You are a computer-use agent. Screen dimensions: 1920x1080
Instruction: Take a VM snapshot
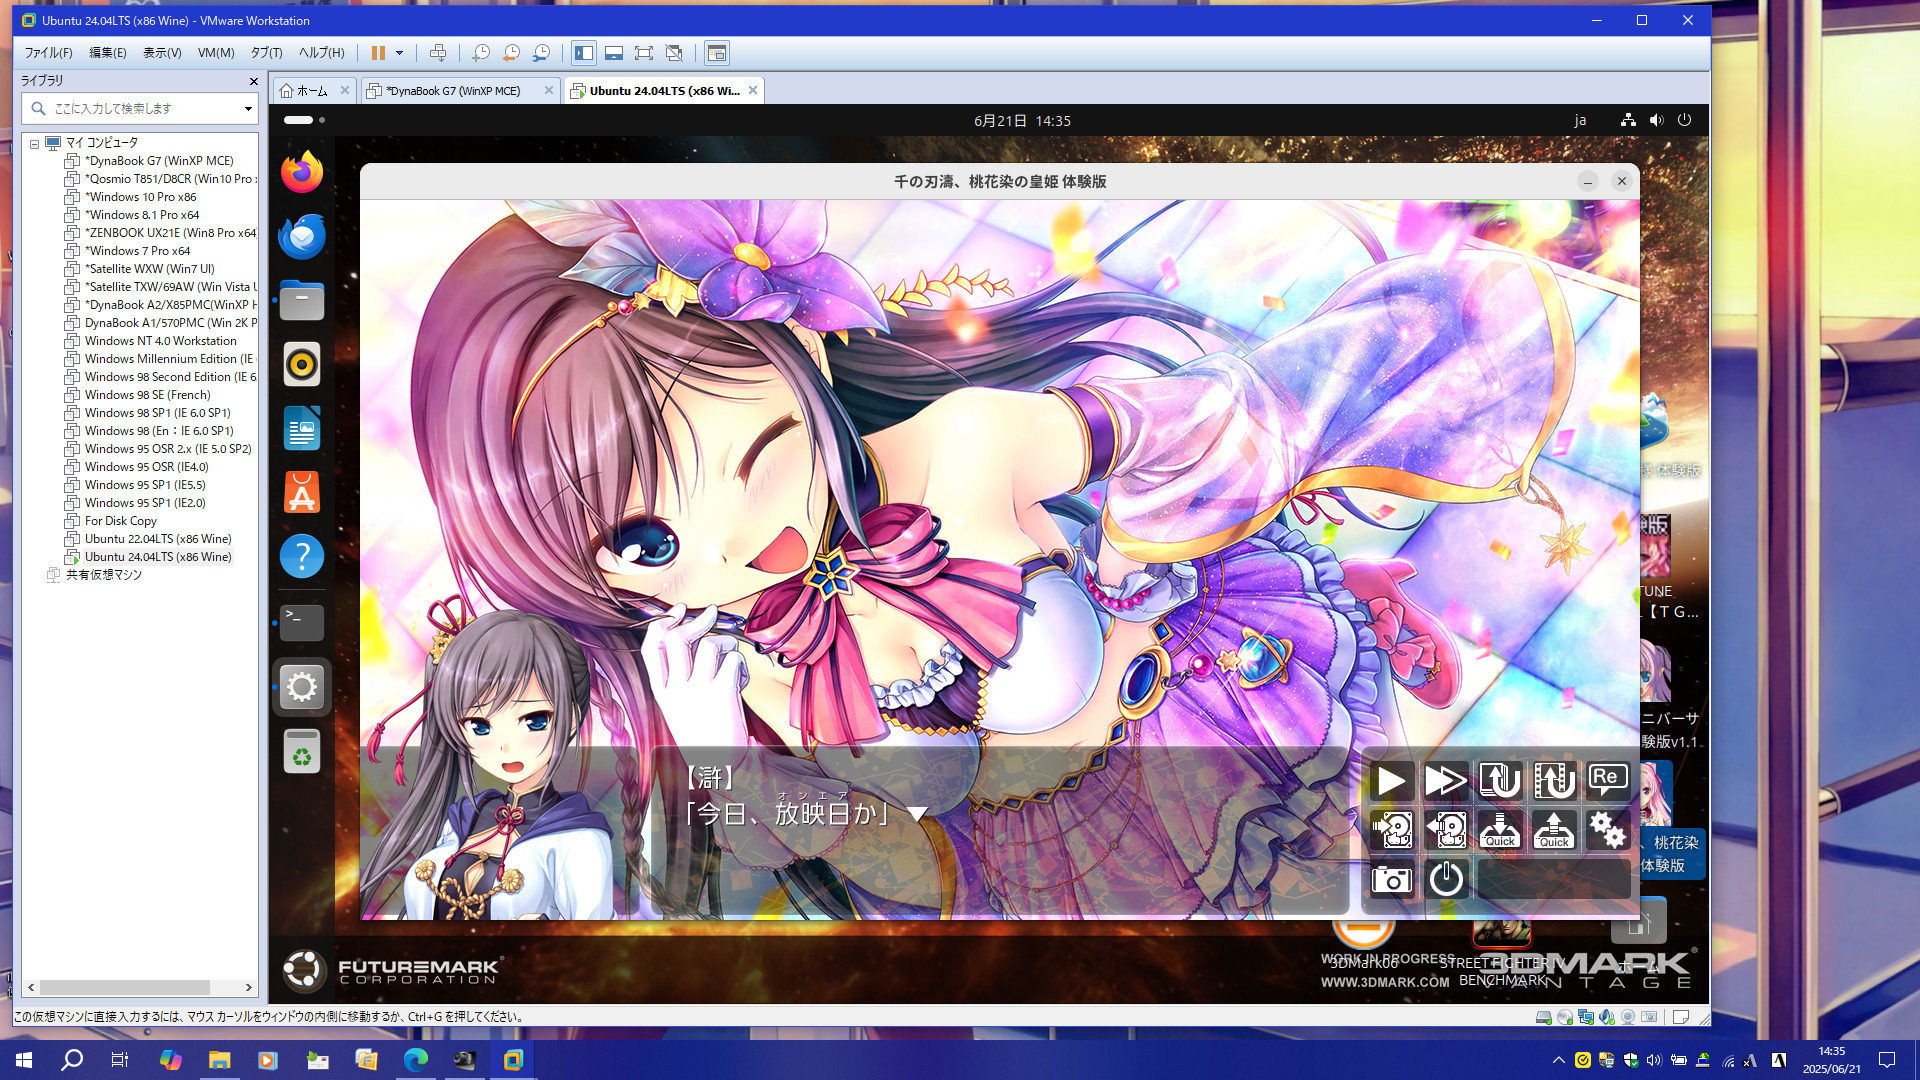coord(481,53)
